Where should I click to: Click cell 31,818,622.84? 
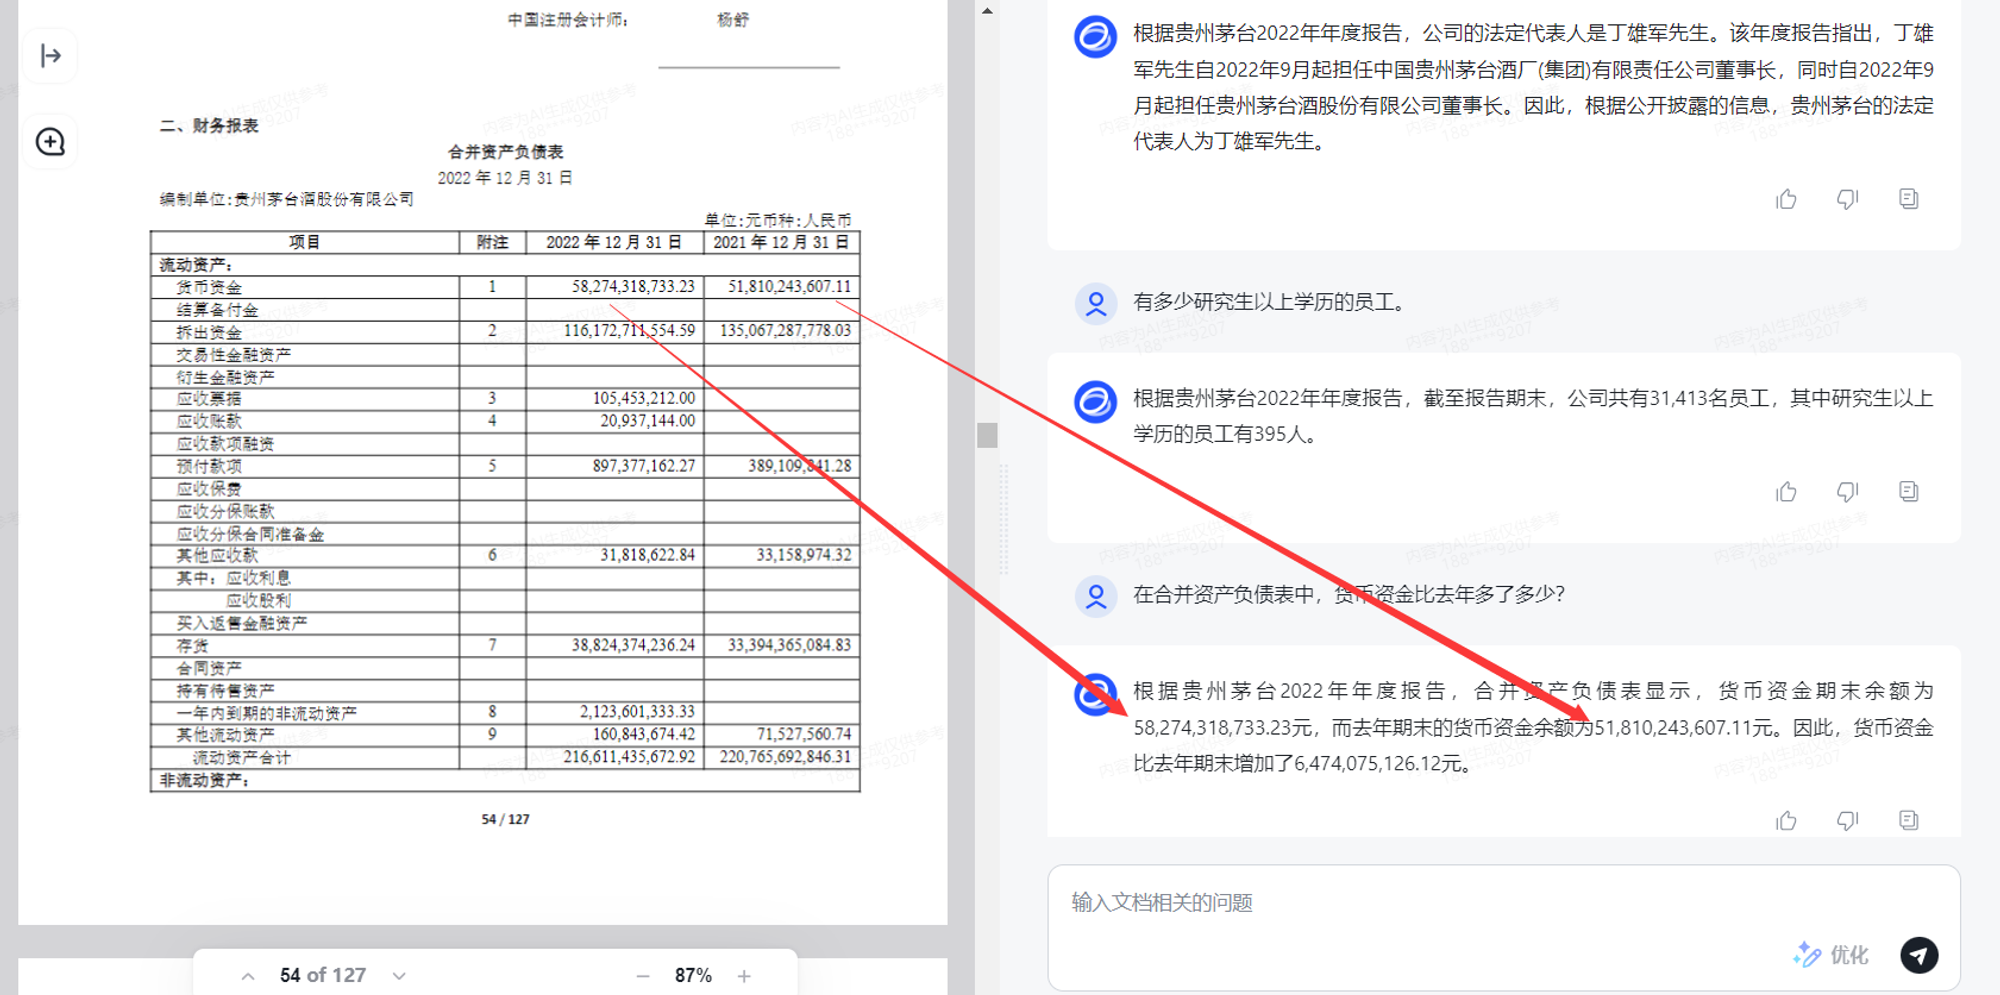point(648,555)
